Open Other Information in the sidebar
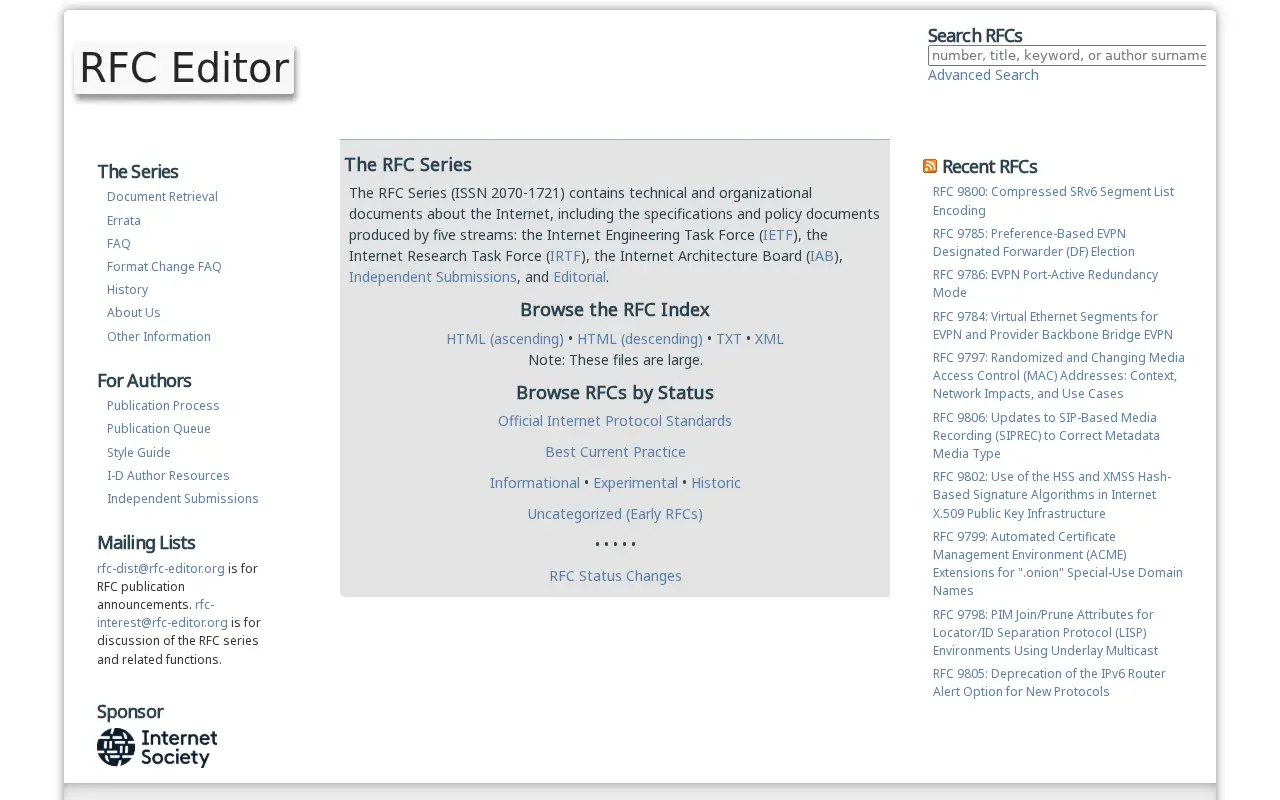Image resolution: width=1280 pixels, height=800 pixels. [x=159, y=336]
